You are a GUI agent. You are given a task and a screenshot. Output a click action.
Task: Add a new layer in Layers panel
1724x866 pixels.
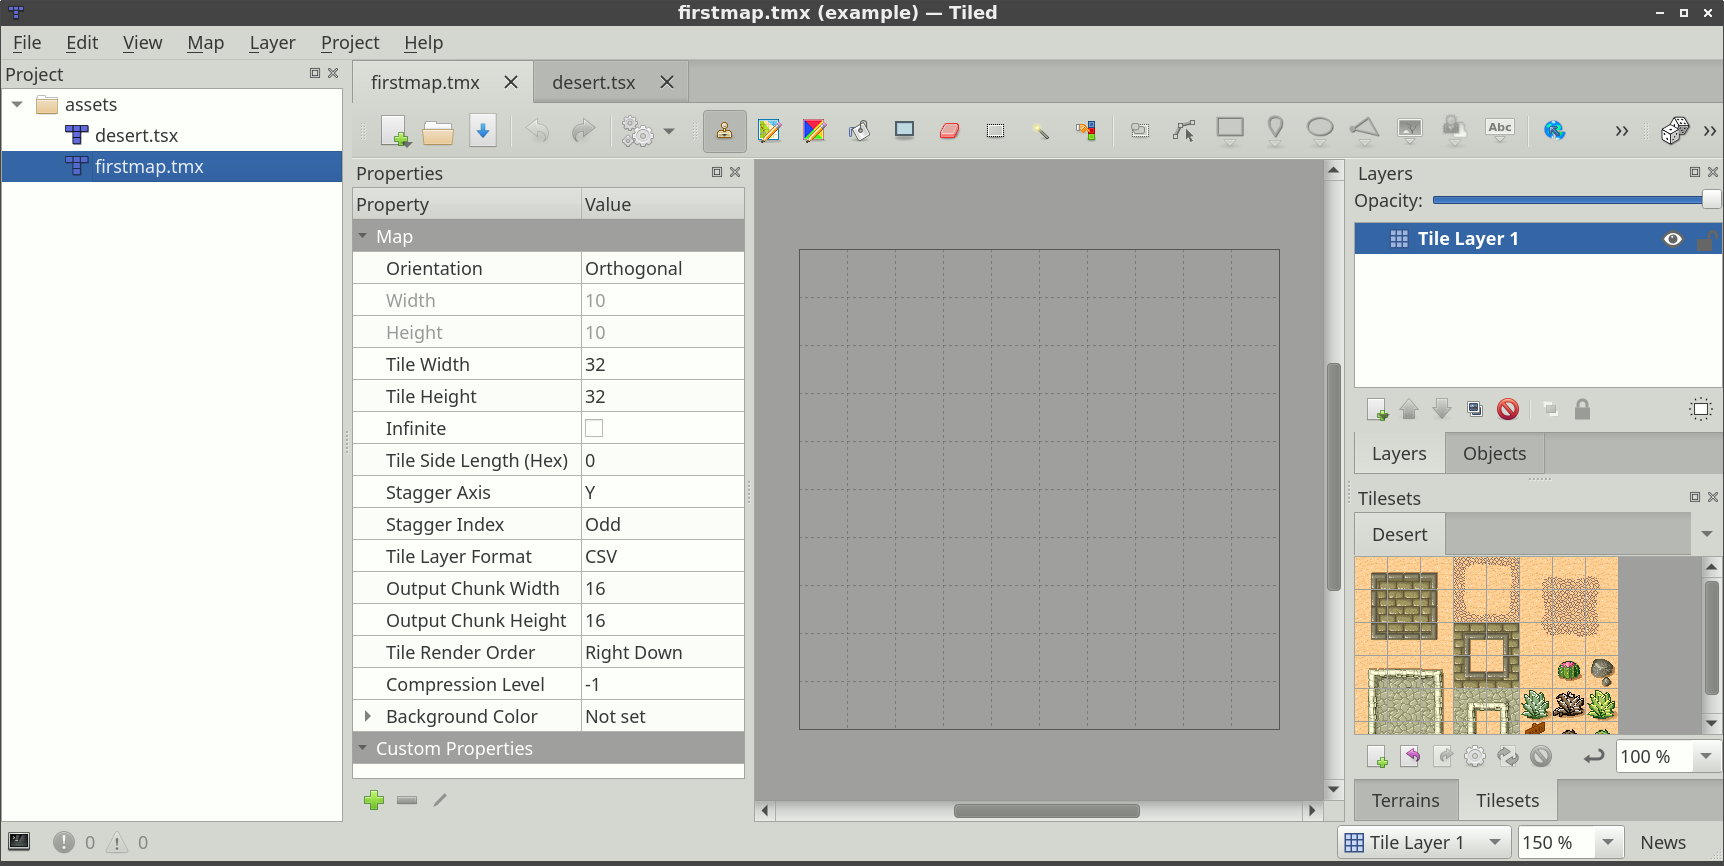pyautogui.click(x=1377, y=409)
